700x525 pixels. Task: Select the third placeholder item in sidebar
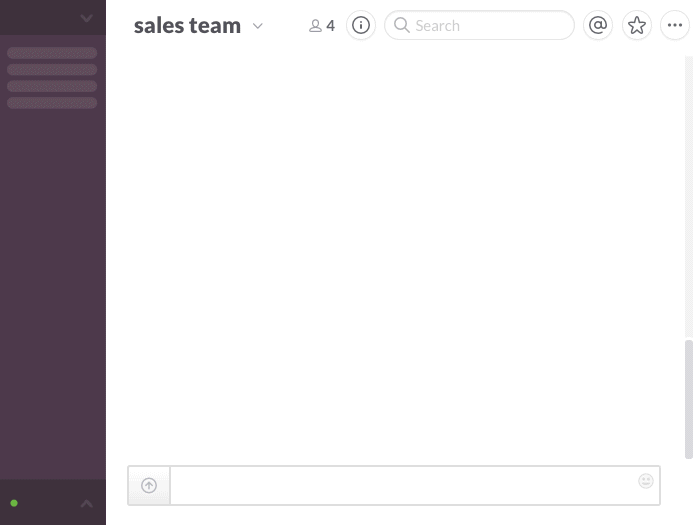coord(52,86)
